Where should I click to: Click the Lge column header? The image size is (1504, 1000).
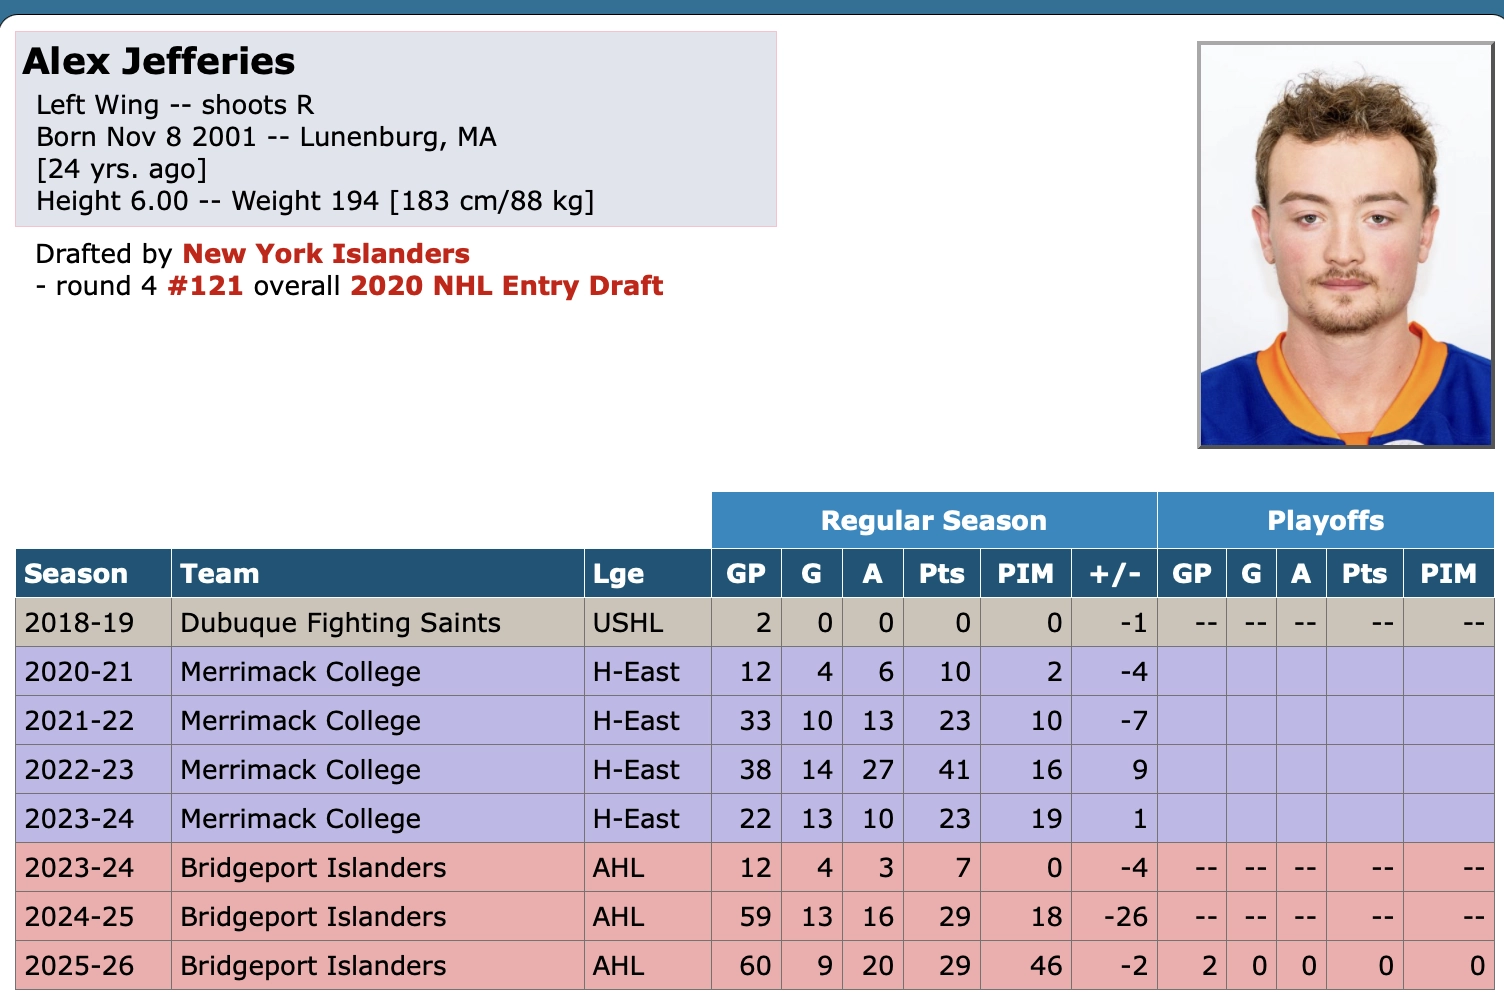tap(618, 574)
